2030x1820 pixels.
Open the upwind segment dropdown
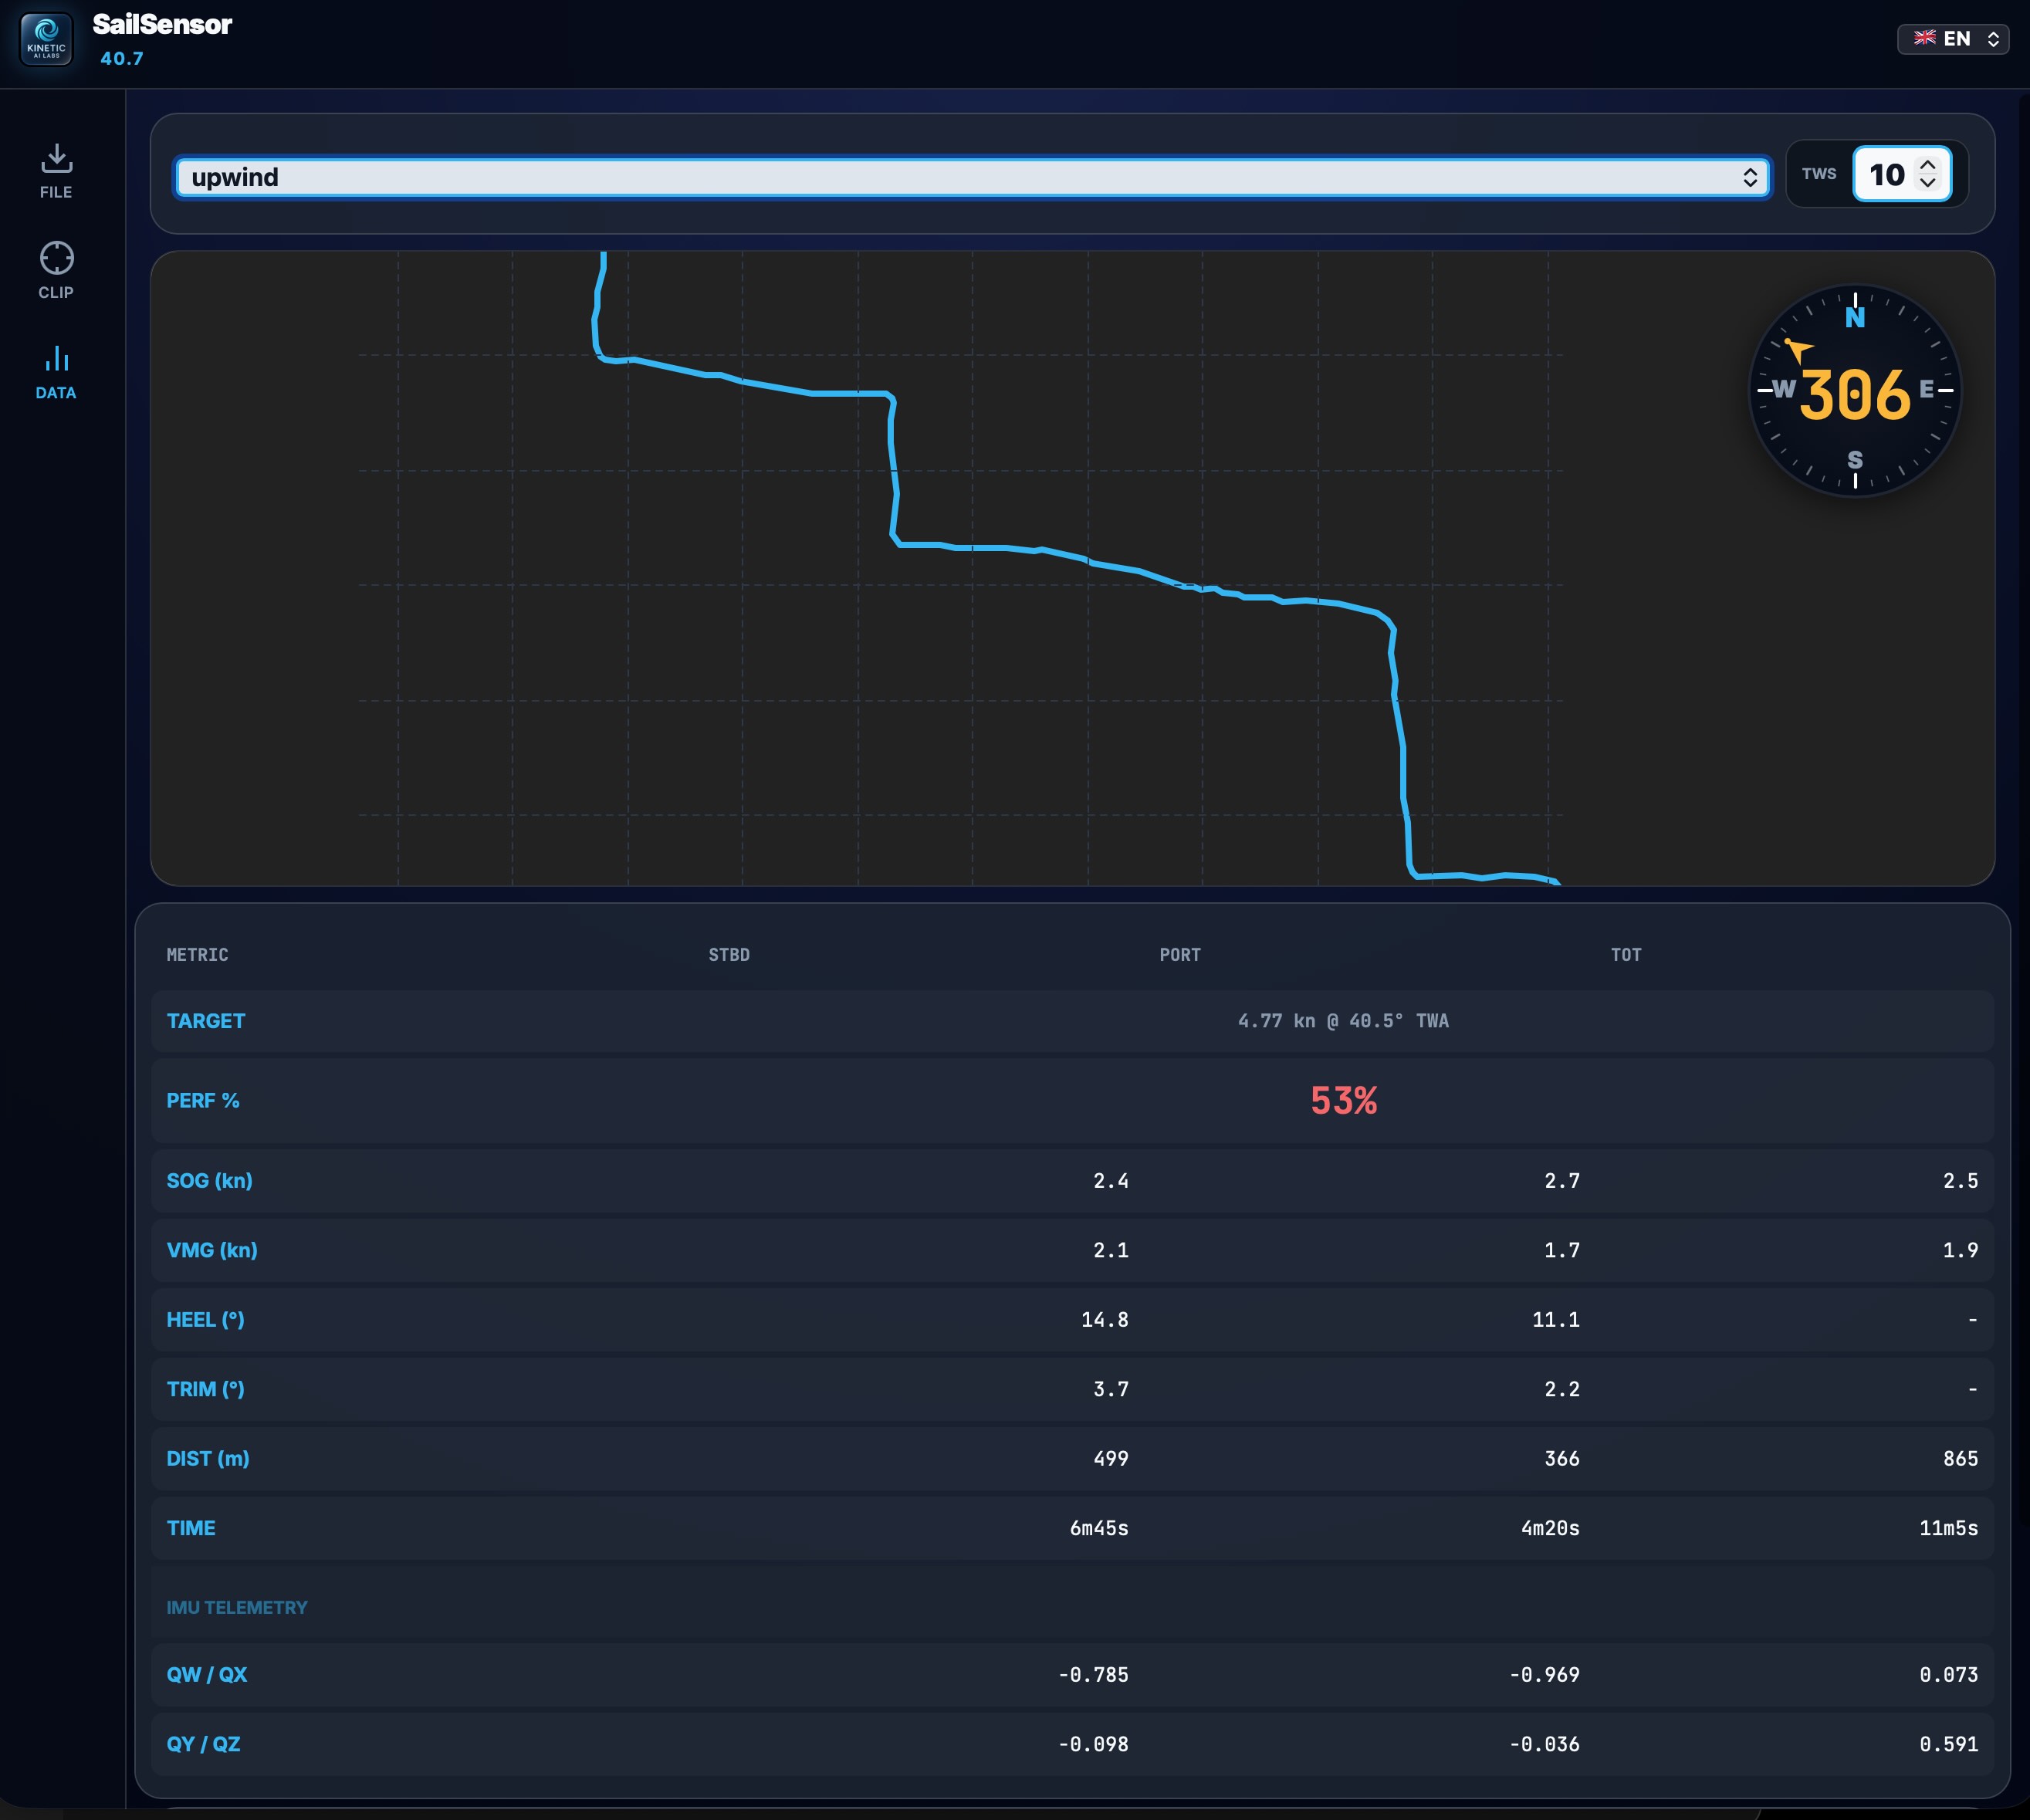[960, 178]
